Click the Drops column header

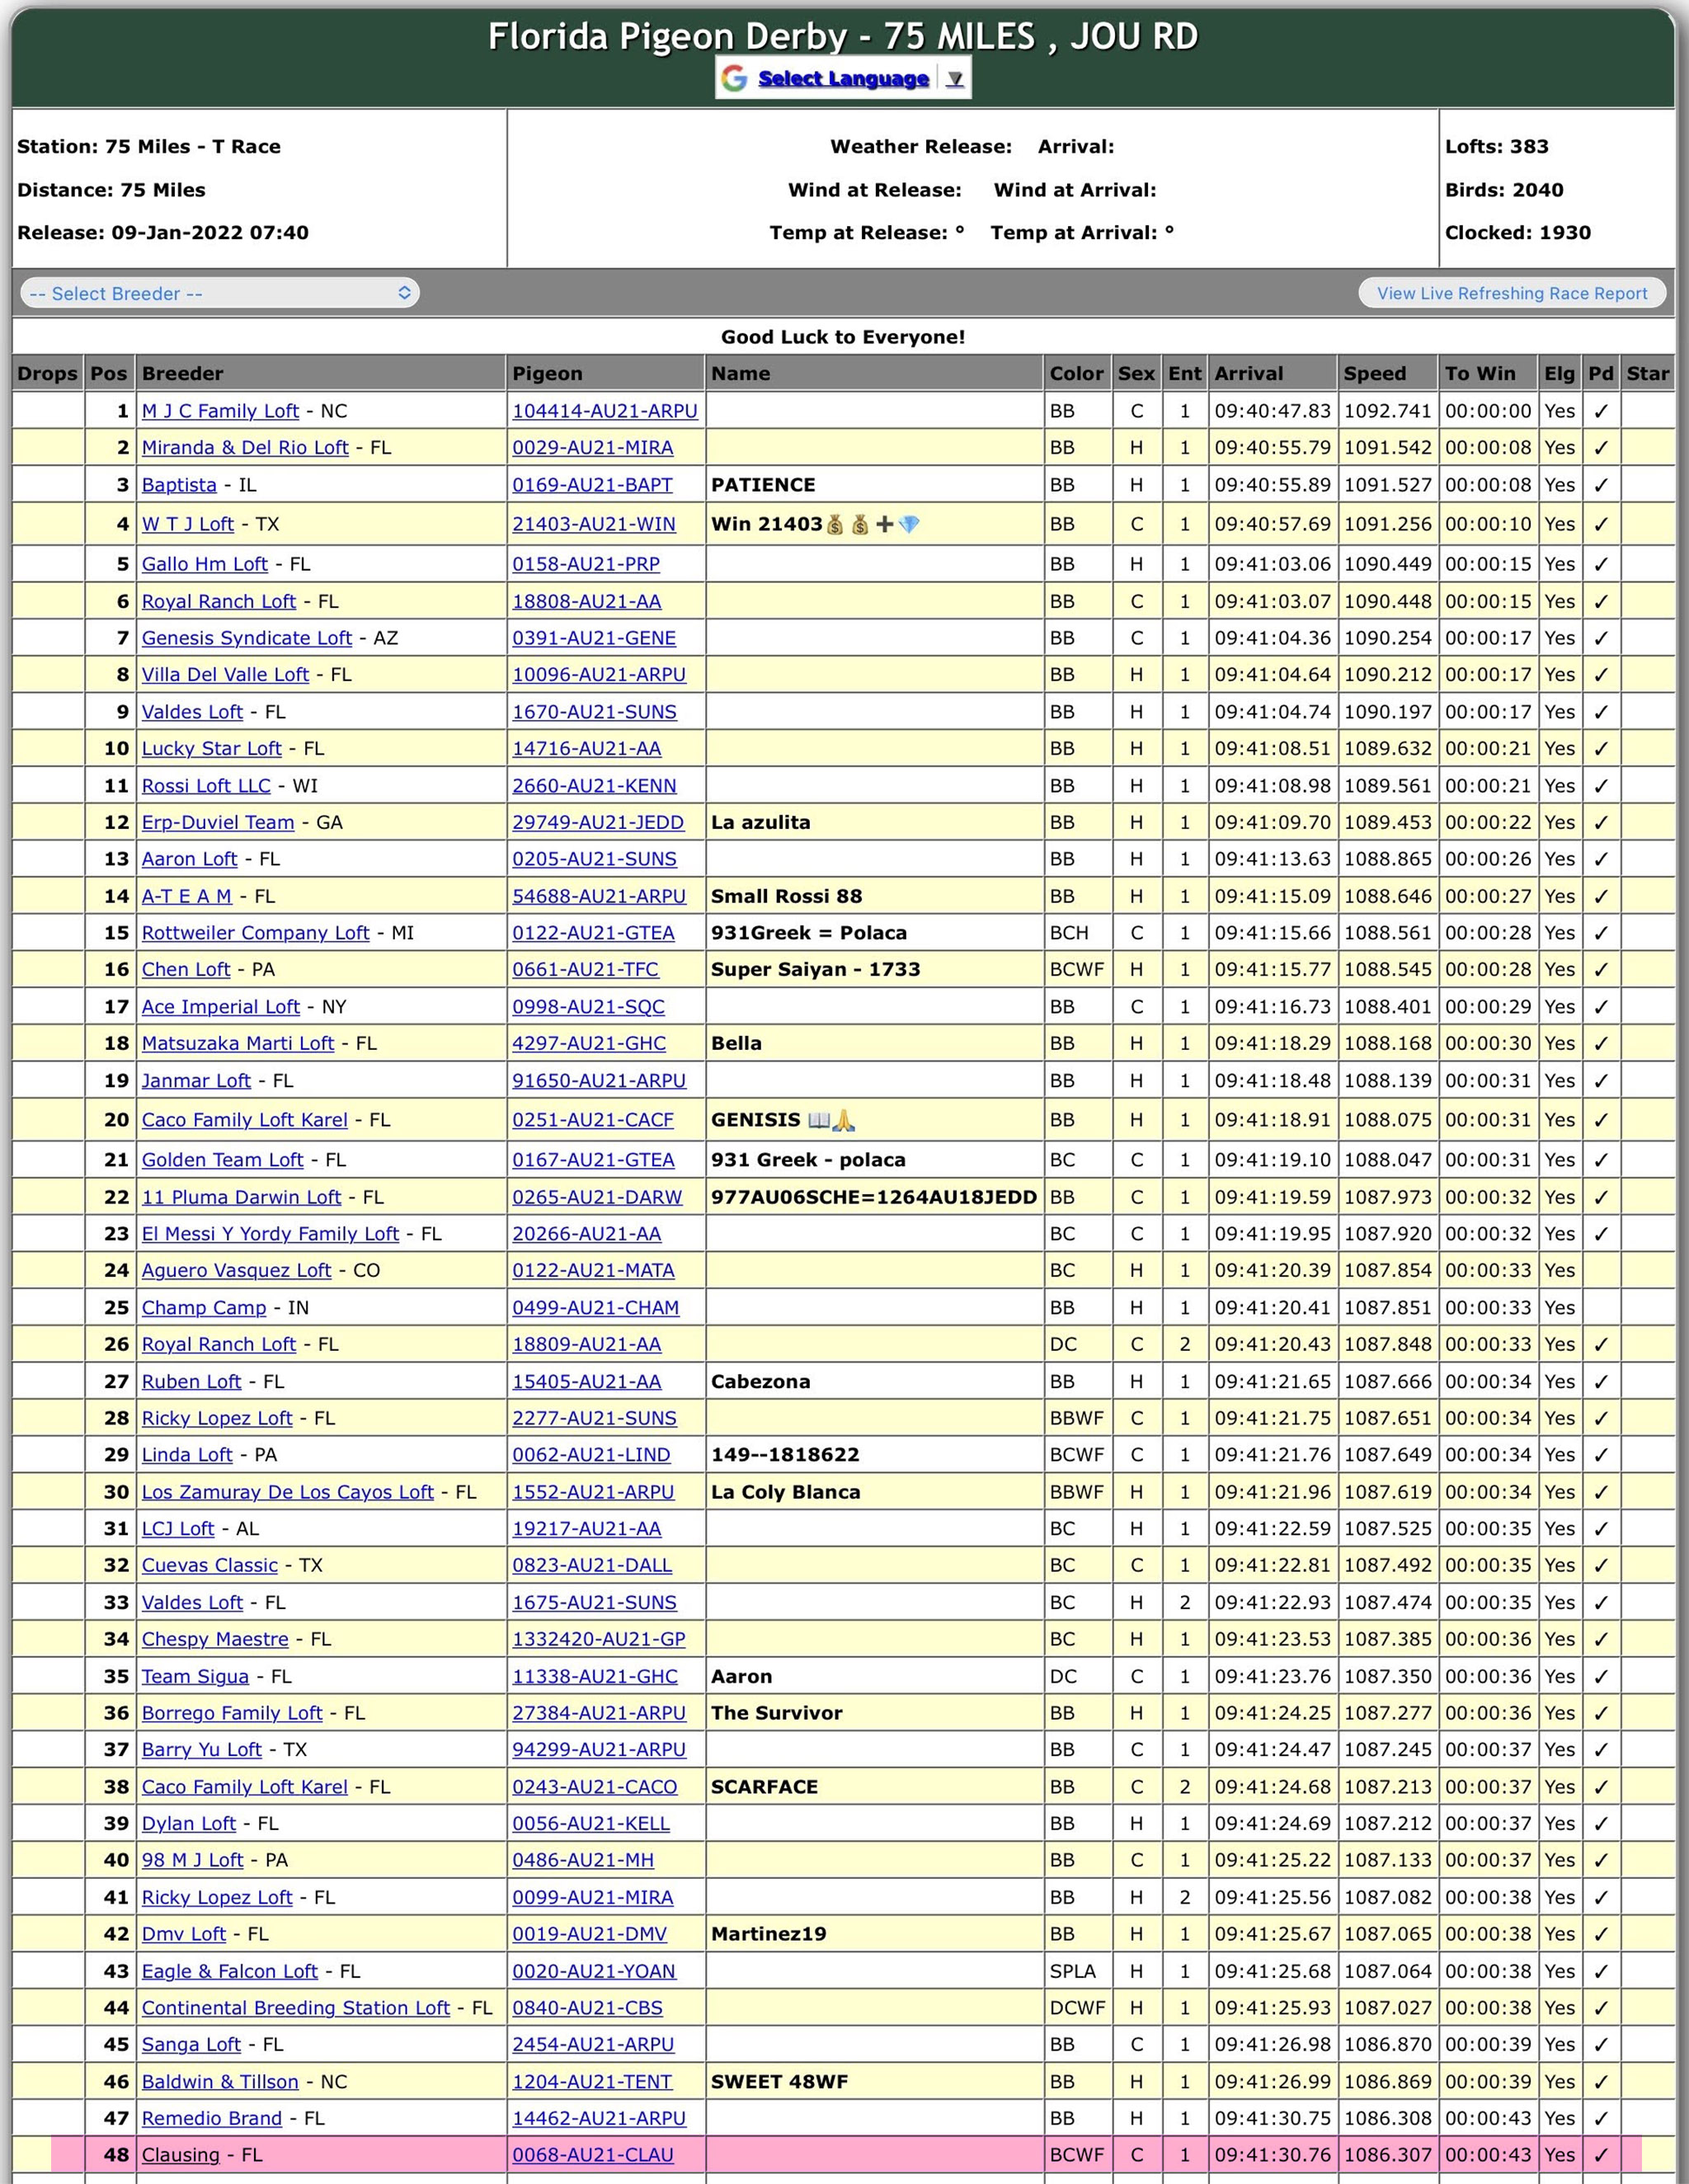coord(47,373)
